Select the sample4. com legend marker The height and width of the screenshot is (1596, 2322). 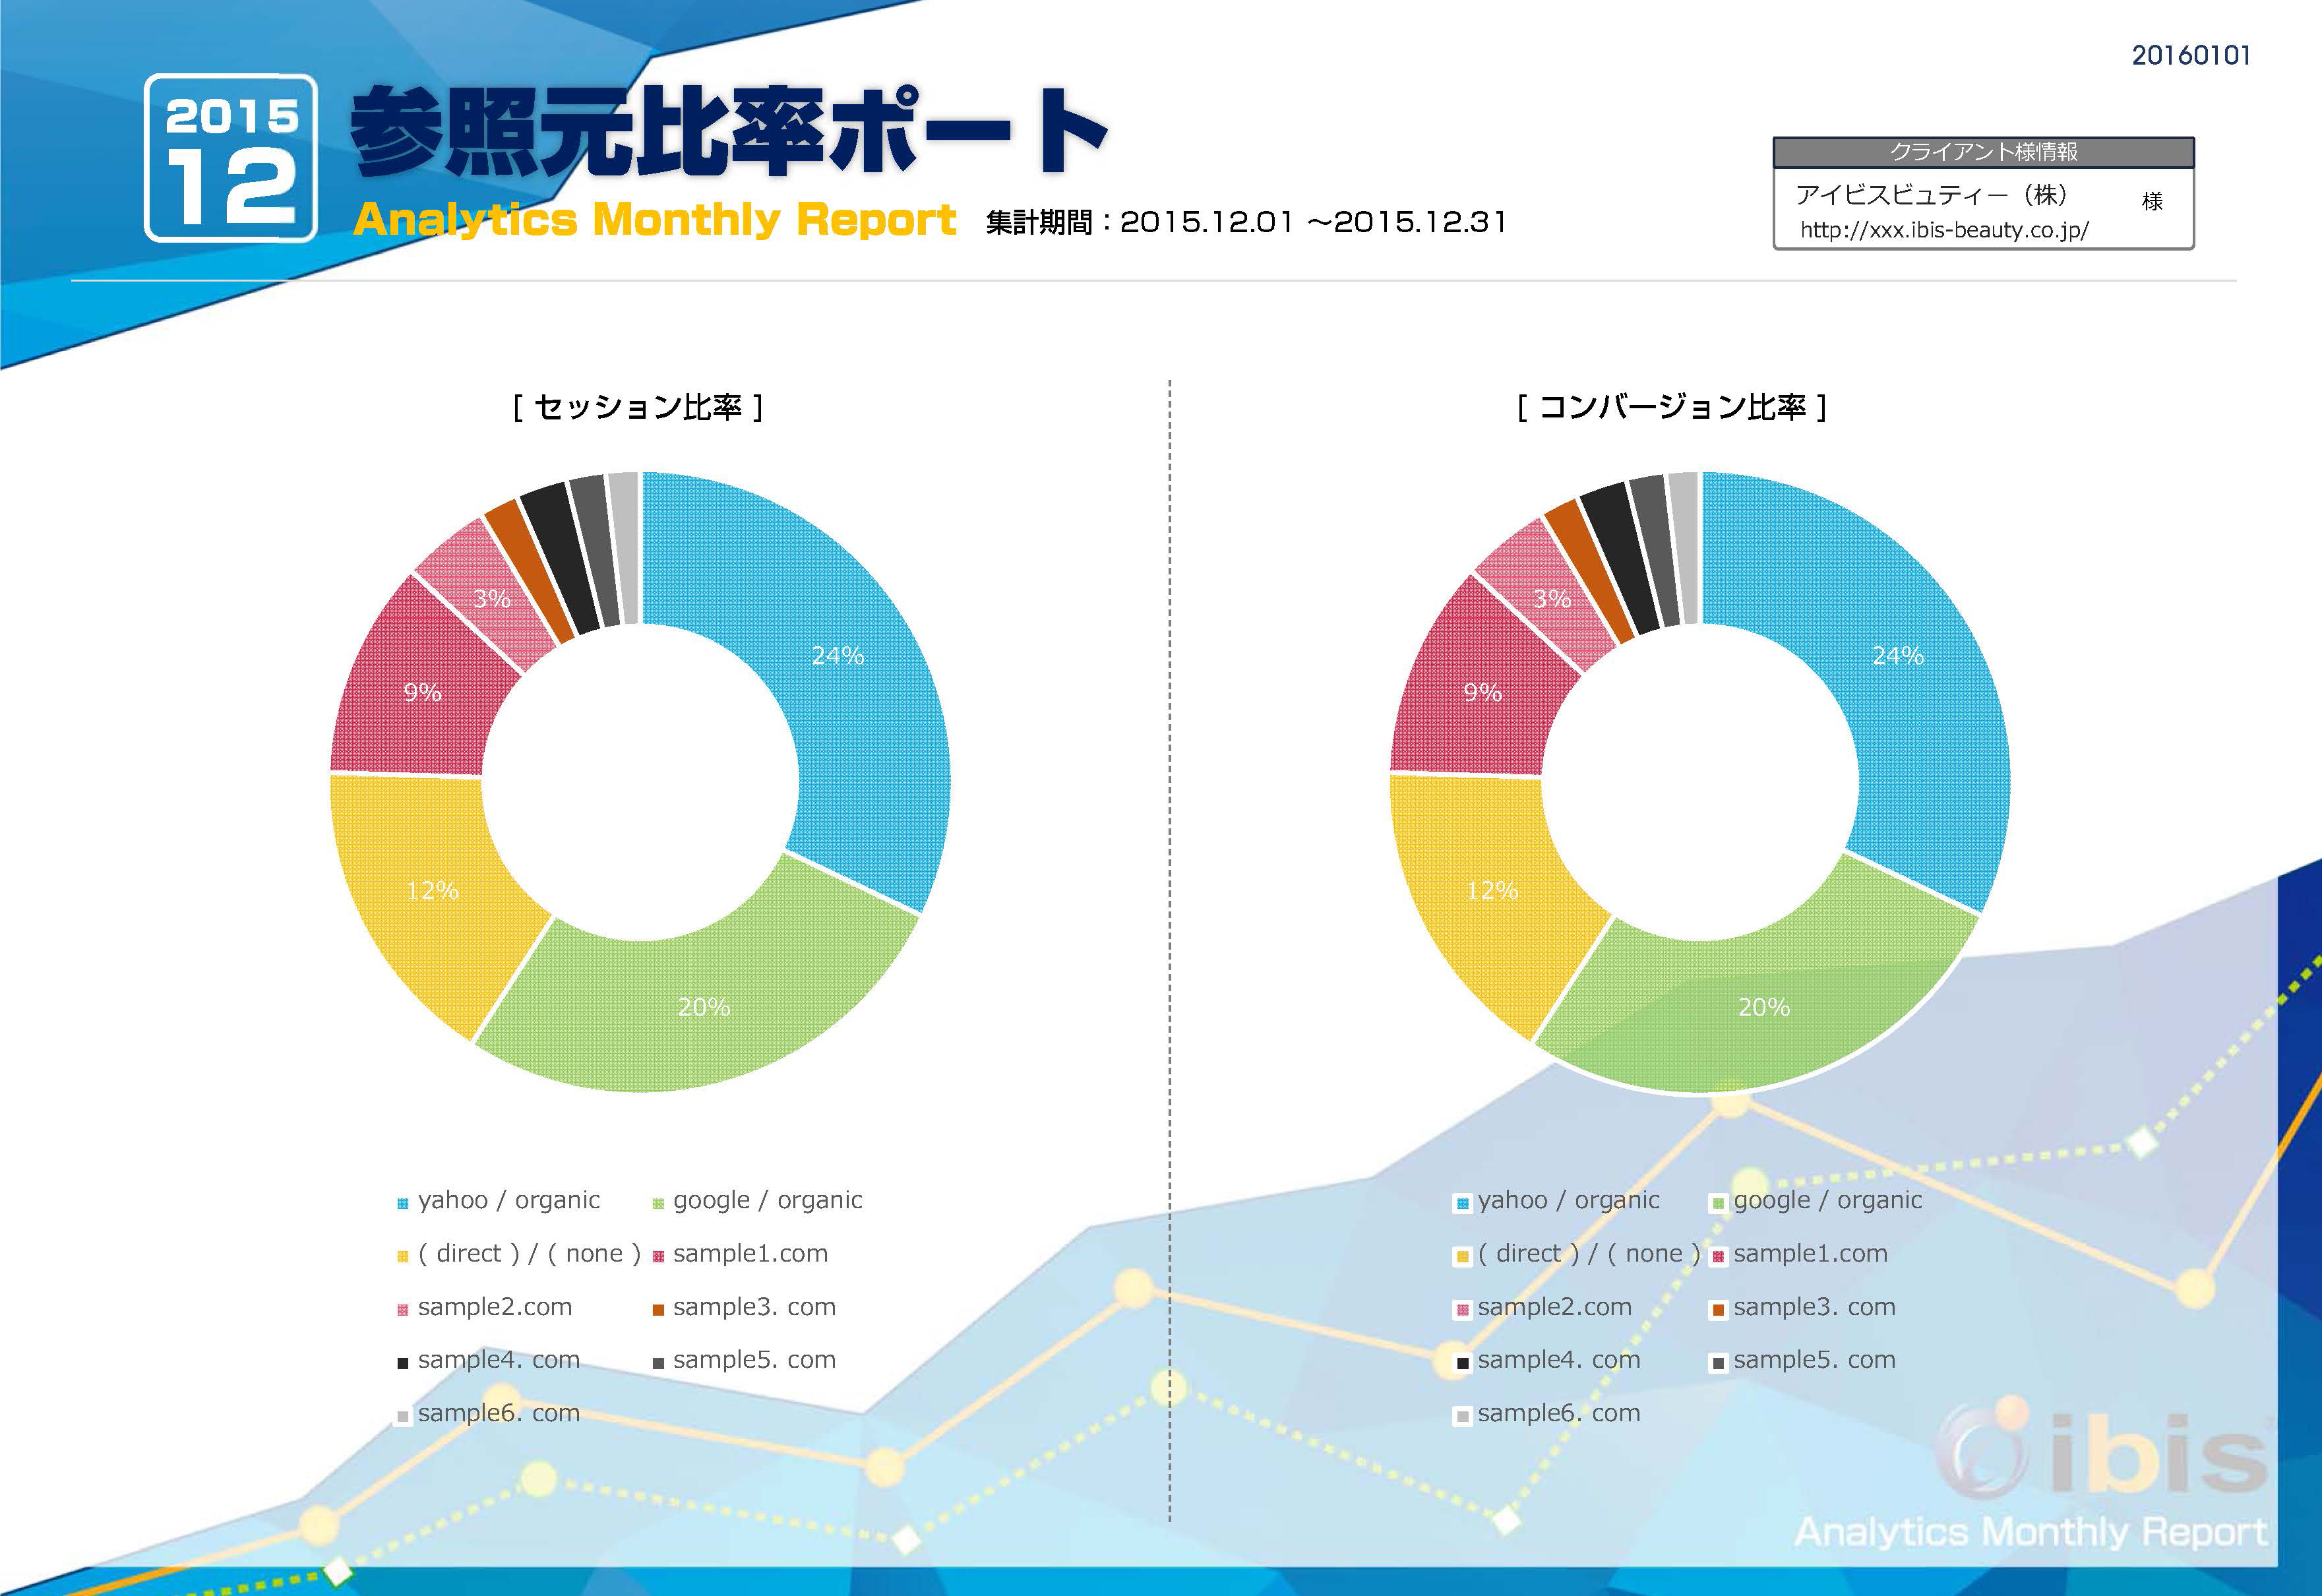(405, 1360)
